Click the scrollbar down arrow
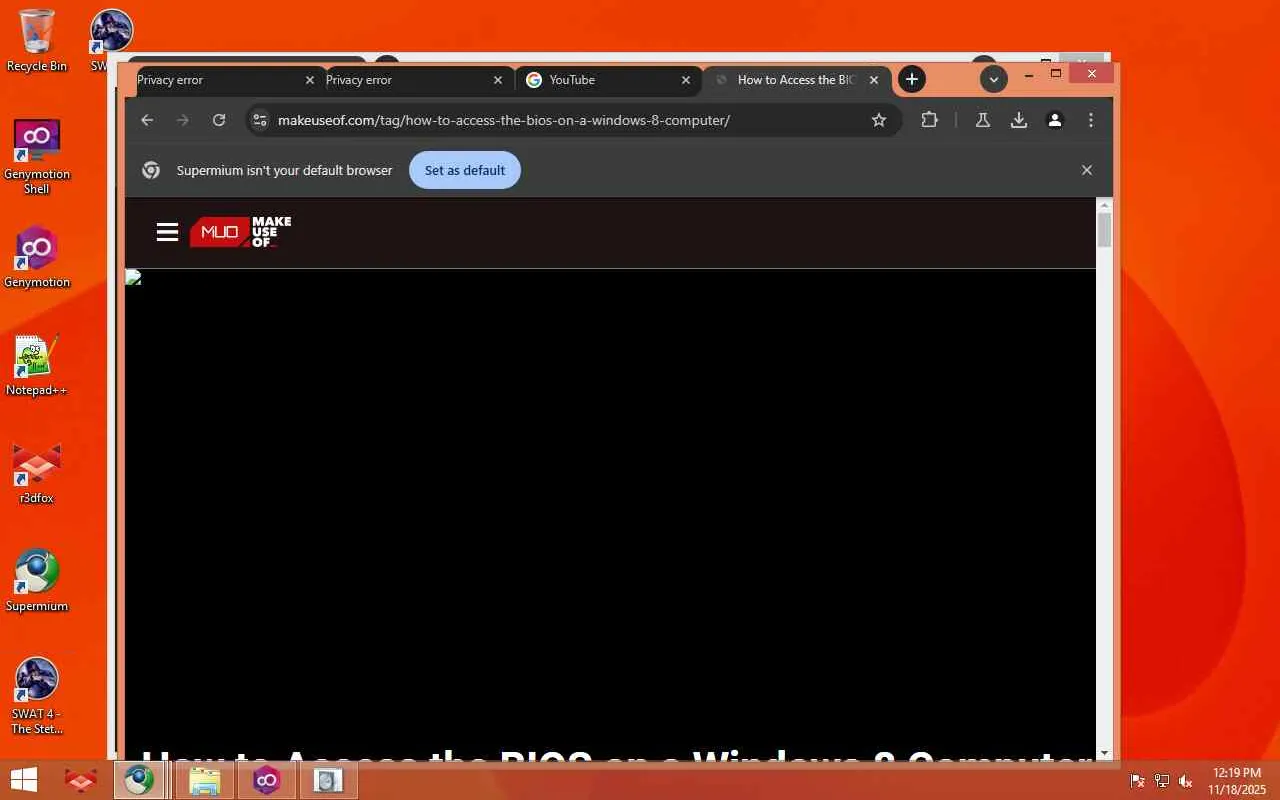Screen dimensions: 1280x800 coord(1104,753)
